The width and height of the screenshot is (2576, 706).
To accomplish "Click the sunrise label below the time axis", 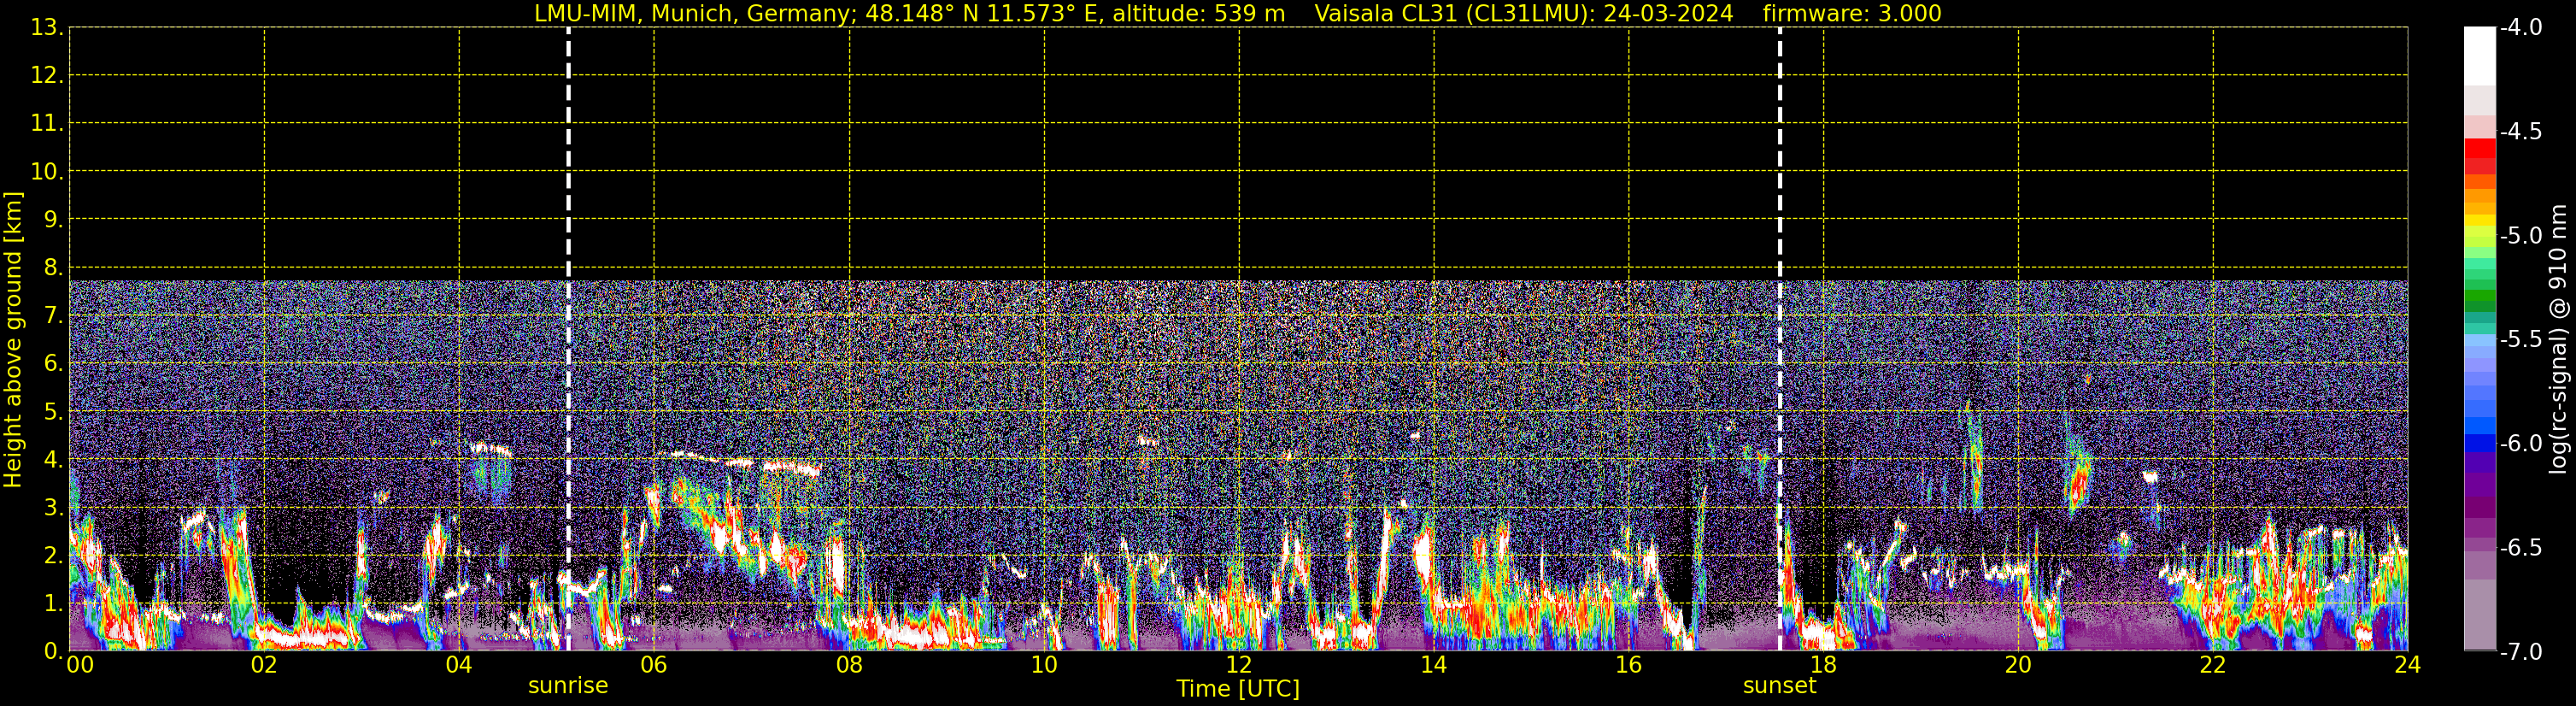I will click(567, 686).
